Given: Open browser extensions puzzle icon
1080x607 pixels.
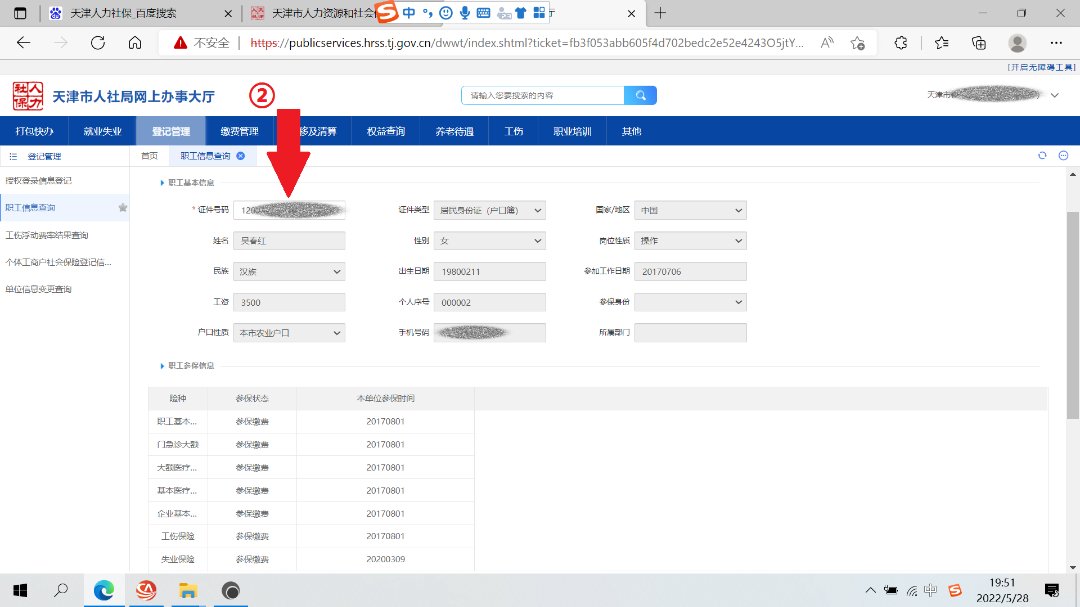Looking at the screenshot, I should click(x=900, y=43).
